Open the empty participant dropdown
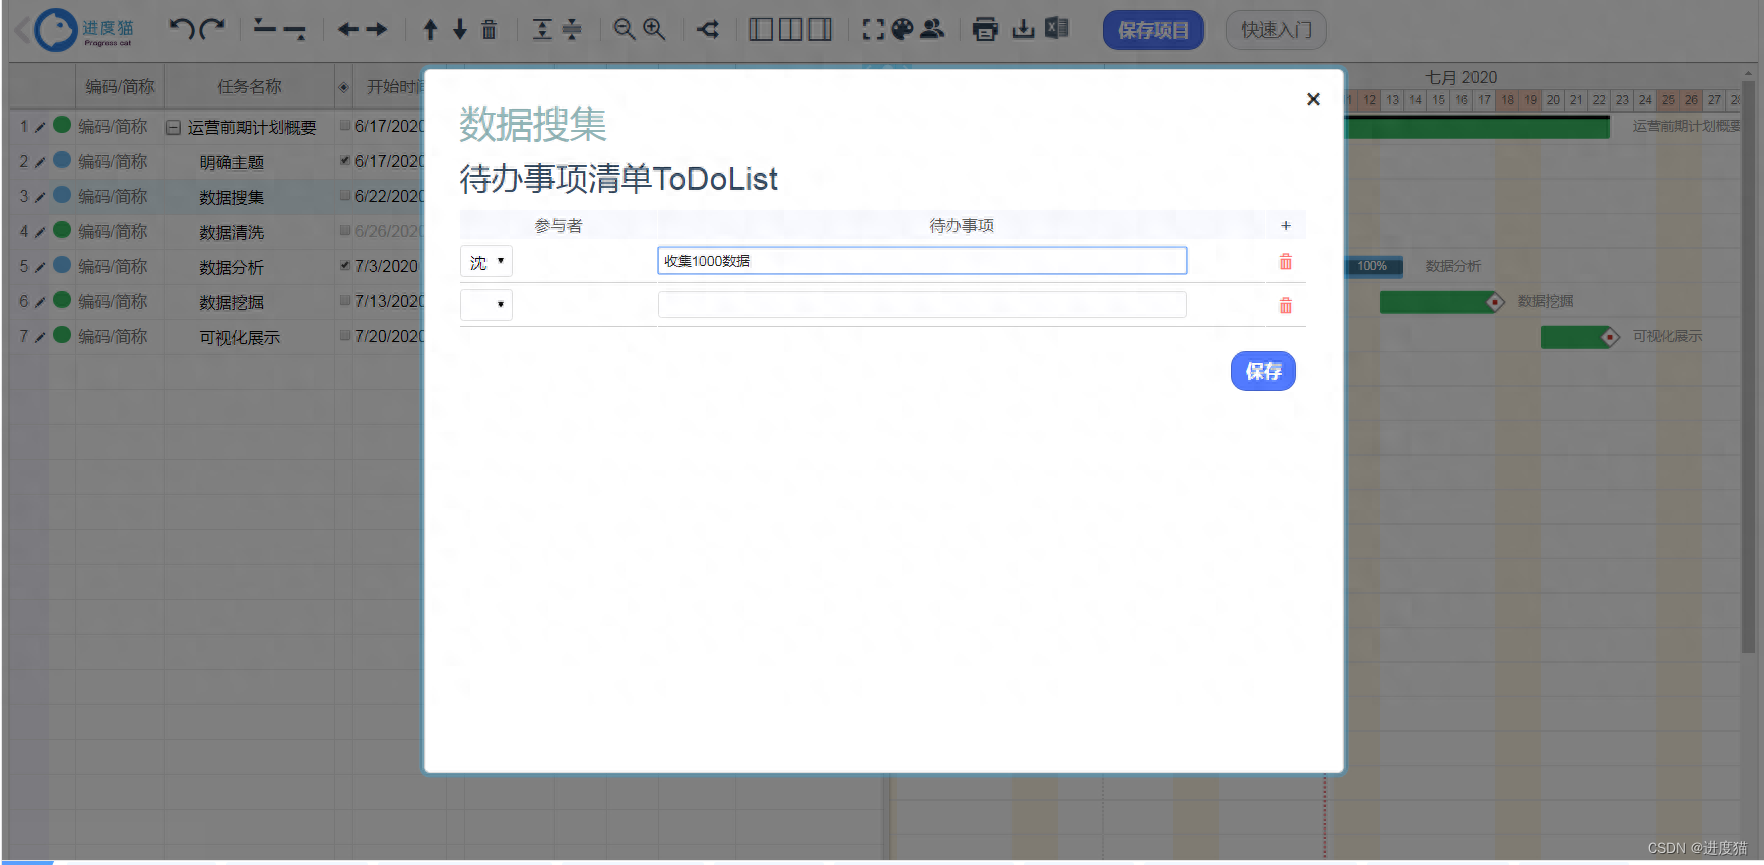The width and height of the screenshot is (1764, 865). [x=486, y=305]
